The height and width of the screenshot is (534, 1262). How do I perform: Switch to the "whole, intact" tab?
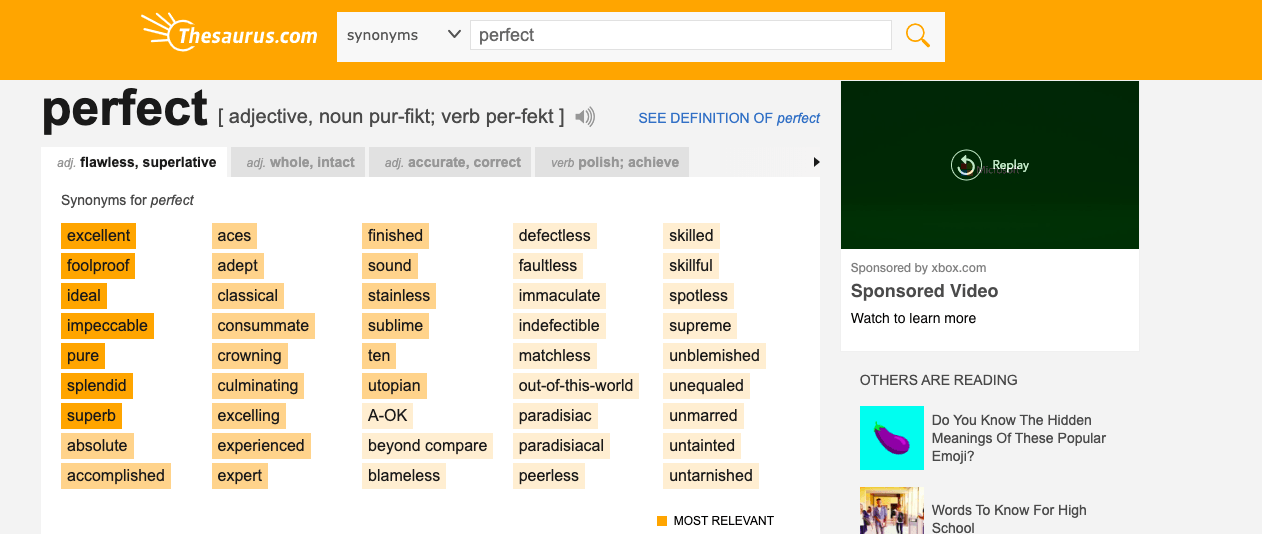click(300, 162)
